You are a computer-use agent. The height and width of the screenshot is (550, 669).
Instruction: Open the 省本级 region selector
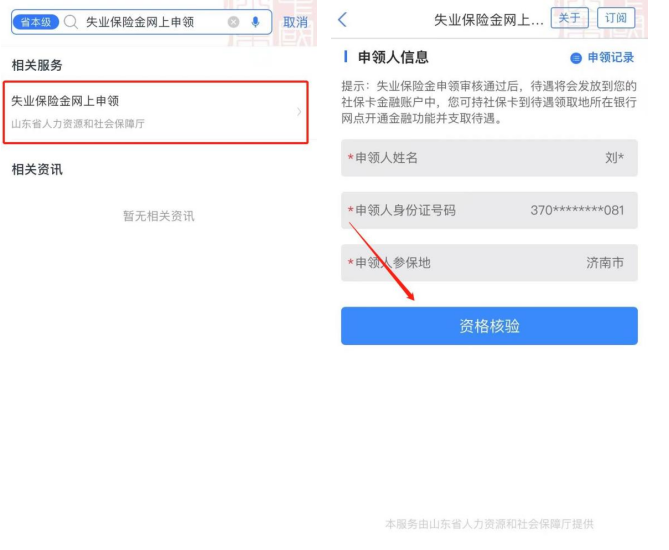[x=36, y=22]
